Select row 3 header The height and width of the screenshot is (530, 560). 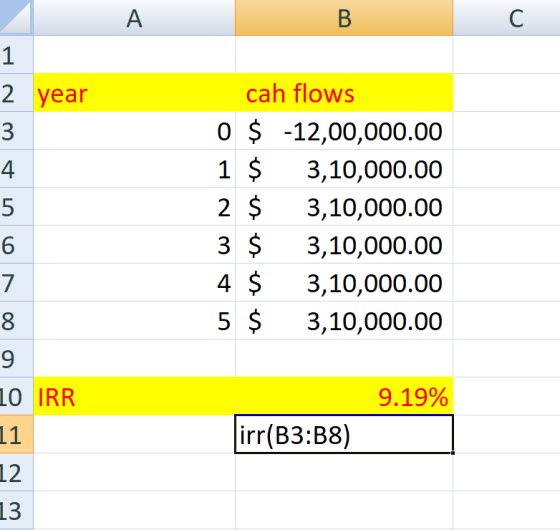(x=16, y=131)
